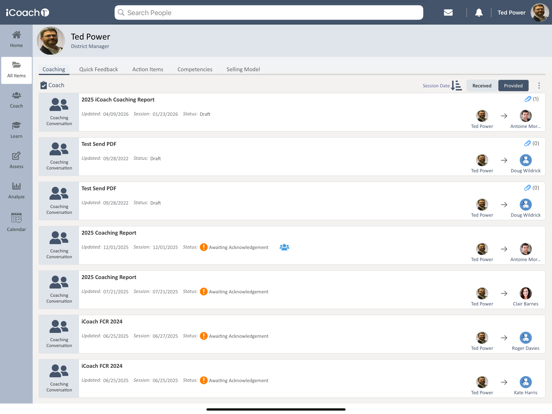Go to the Learn sidebar section
Viewport: 552px width, 414px height.
[16, 130]
